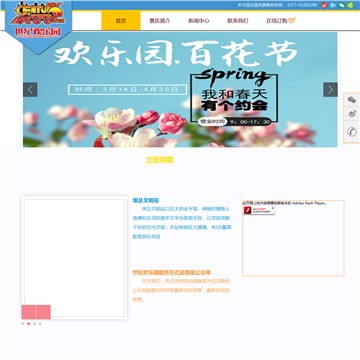This screenshot has width=360, height=360.
Task: Open the green WeChat icon in top bar
Action: point(341,5)
